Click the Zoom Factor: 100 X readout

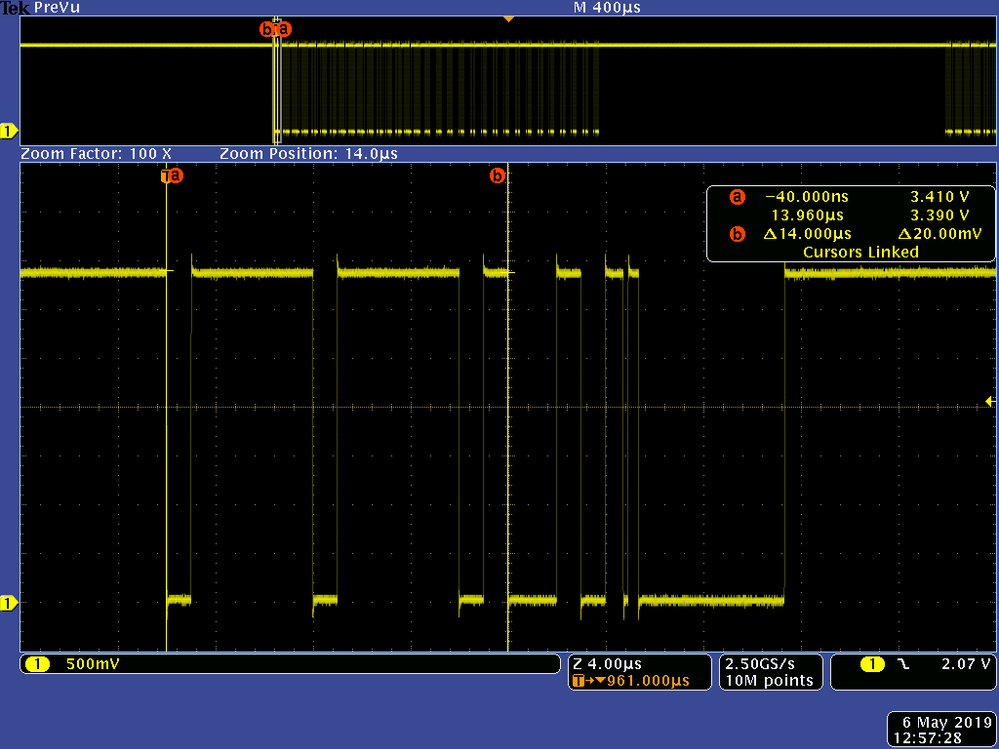96,153
